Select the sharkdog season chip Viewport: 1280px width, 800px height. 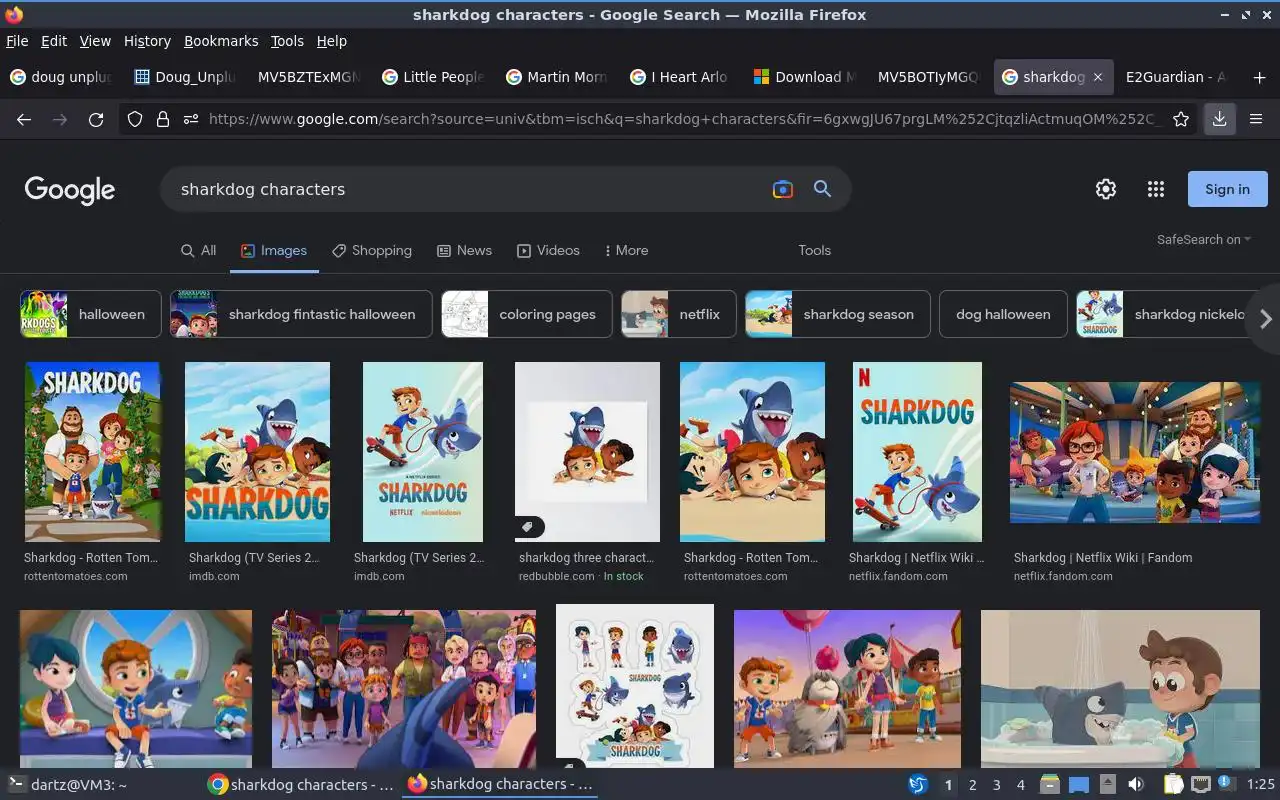coord(838,314)
